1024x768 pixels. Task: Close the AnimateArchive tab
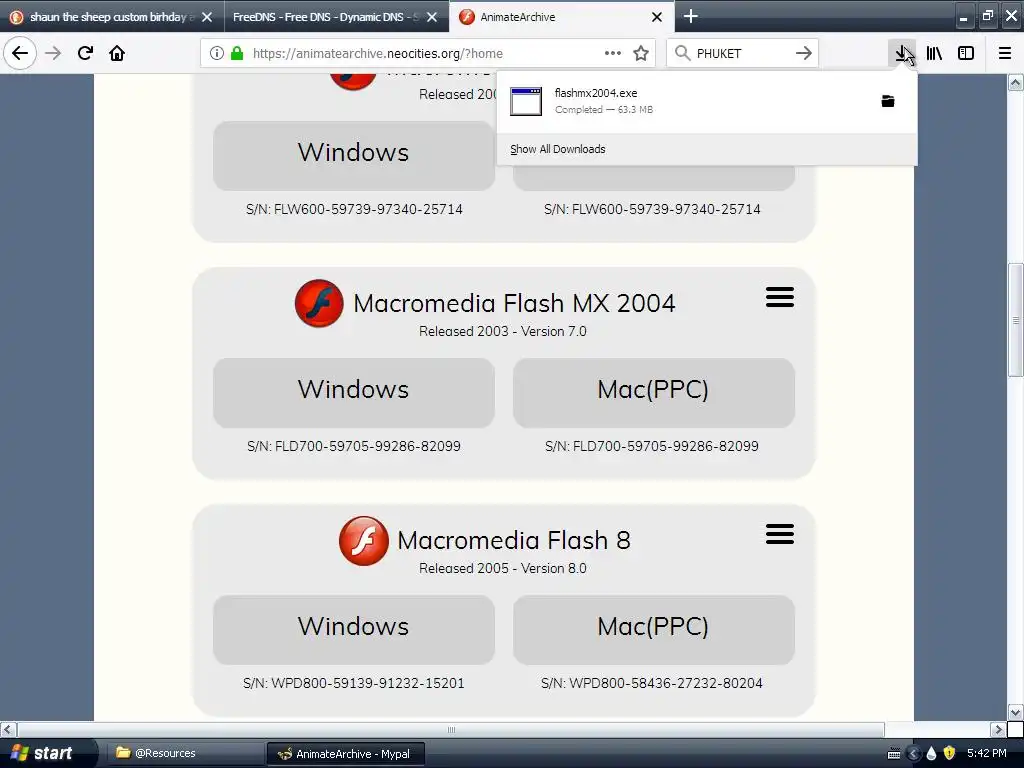coord(657,17)
